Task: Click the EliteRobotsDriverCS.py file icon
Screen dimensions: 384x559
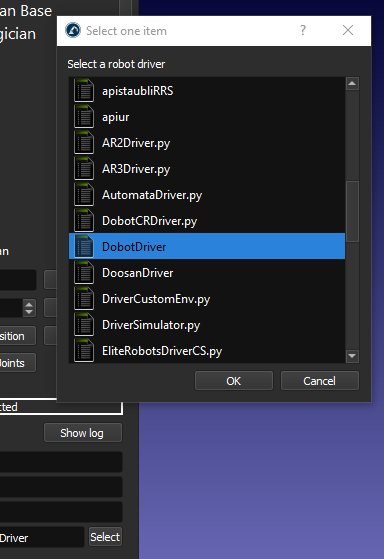Action: (x=84, y=351)
